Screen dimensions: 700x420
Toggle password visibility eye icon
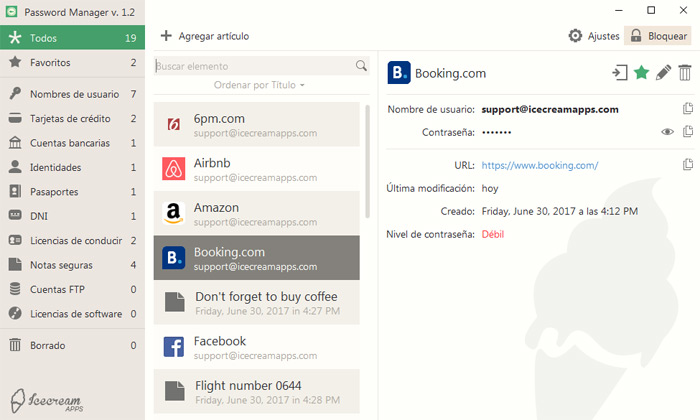pos(667,132)
